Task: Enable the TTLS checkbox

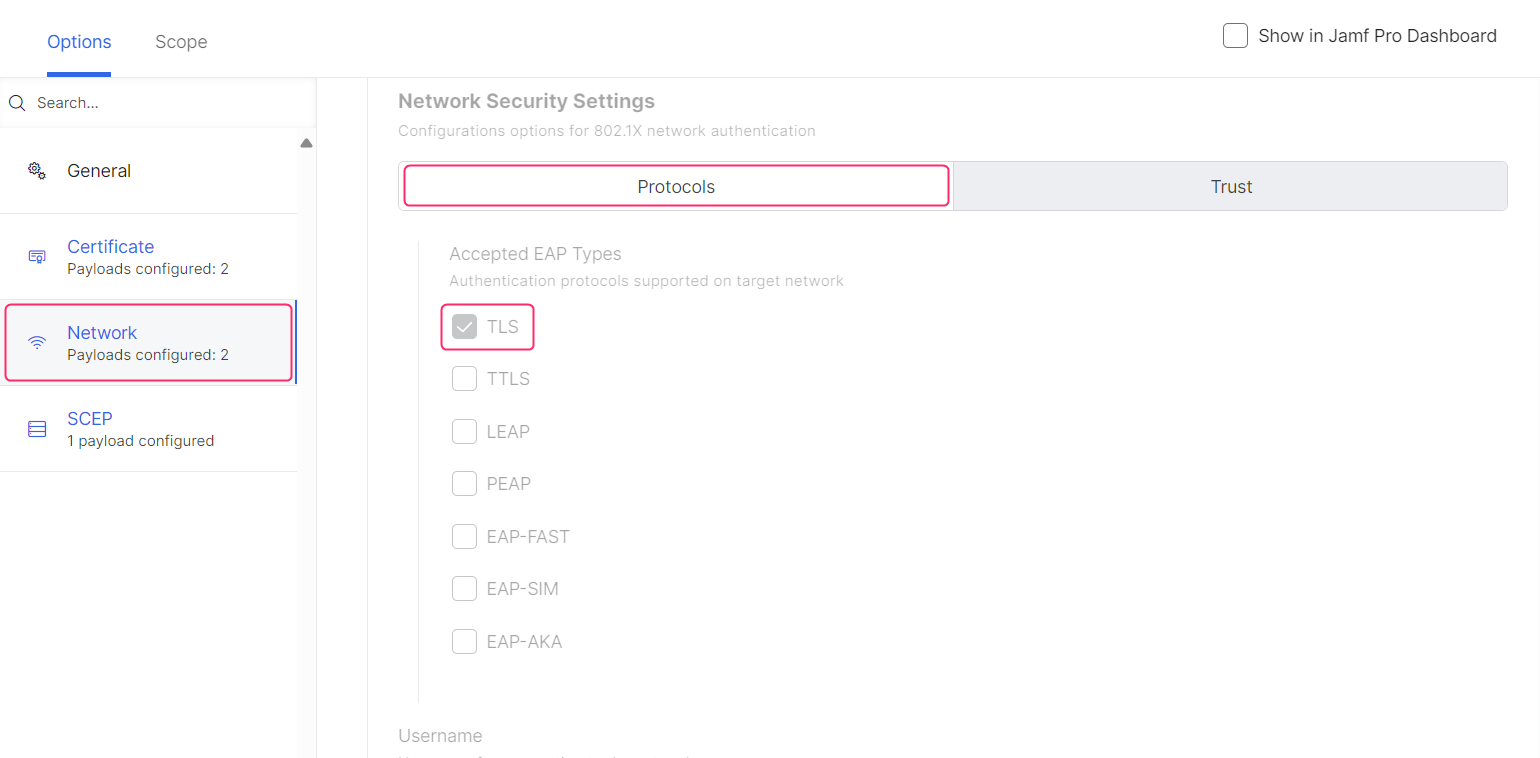Action: pos(464,379)
